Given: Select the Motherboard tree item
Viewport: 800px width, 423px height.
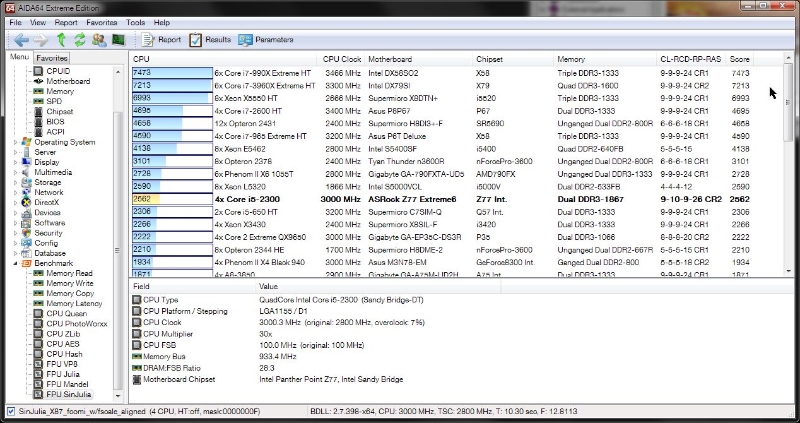Looking at the screenshot, I should pyautogui.click(x=68, y=81).
